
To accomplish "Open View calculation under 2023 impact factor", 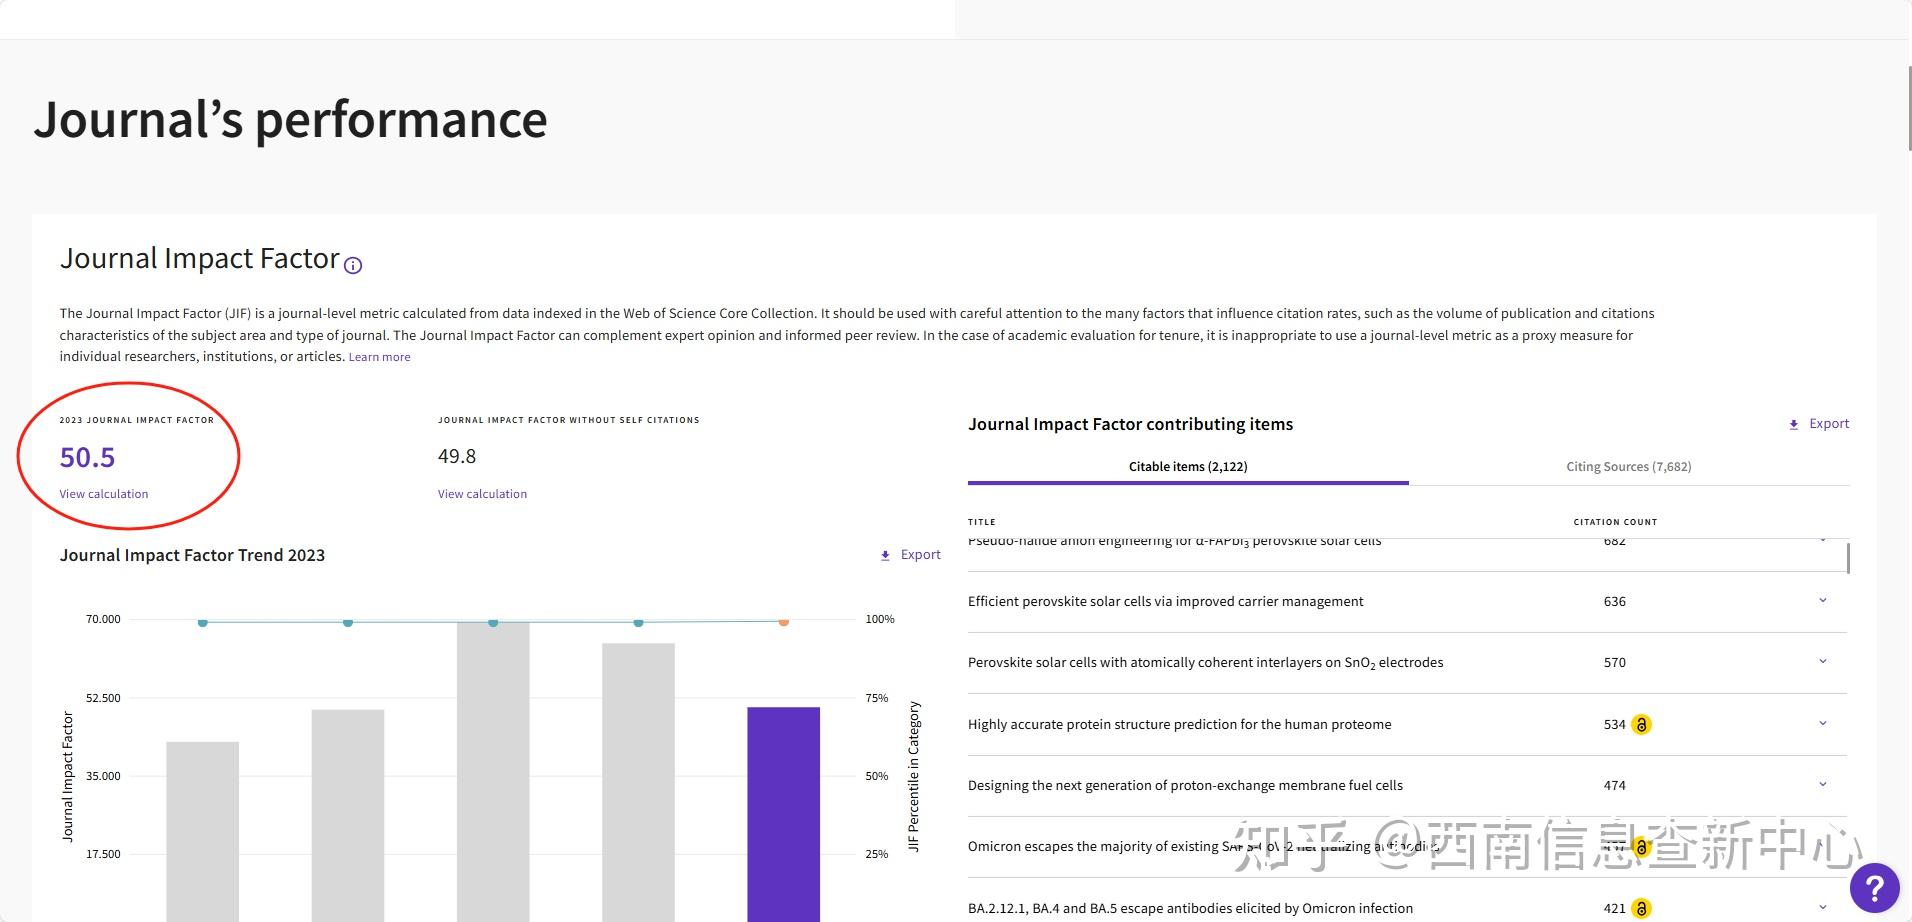I will tap(104, 494).
